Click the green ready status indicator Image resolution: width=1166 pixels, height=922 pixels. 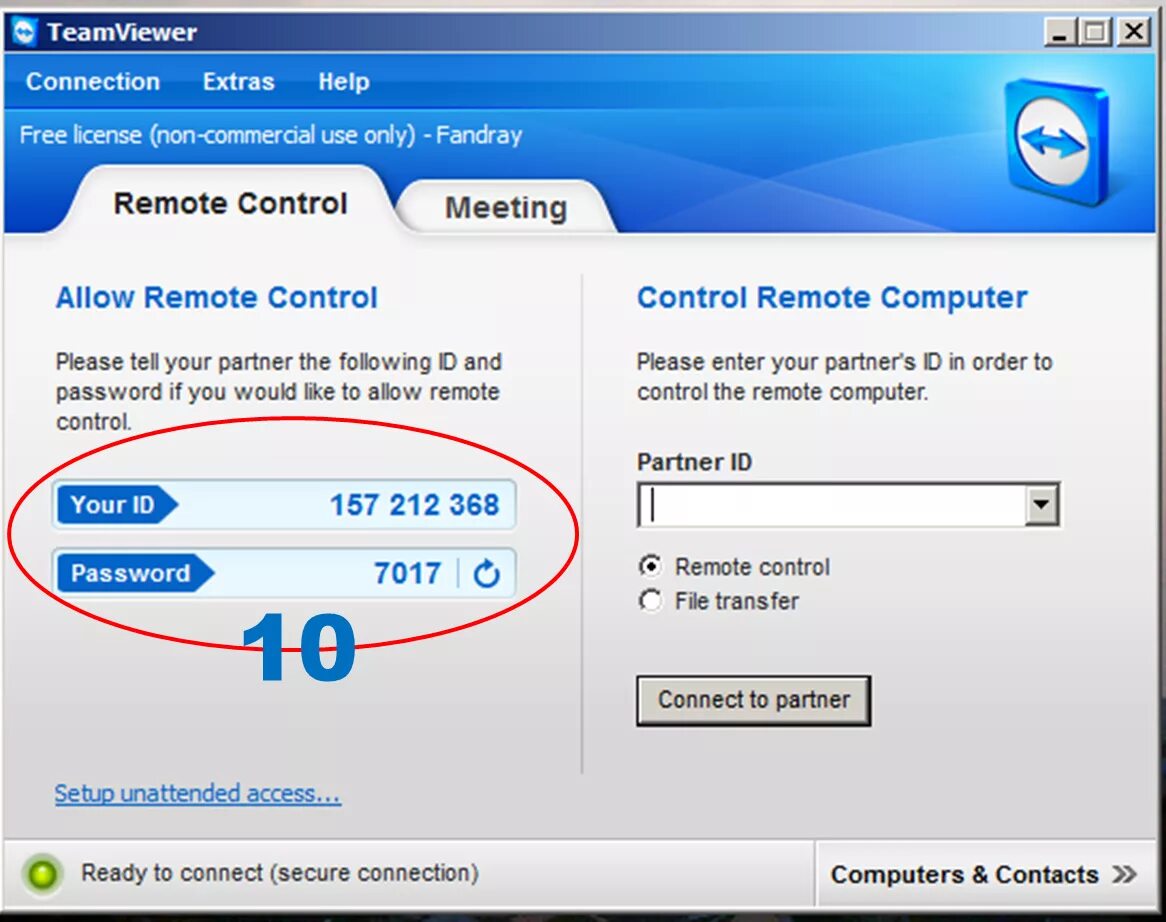[42, 874]
